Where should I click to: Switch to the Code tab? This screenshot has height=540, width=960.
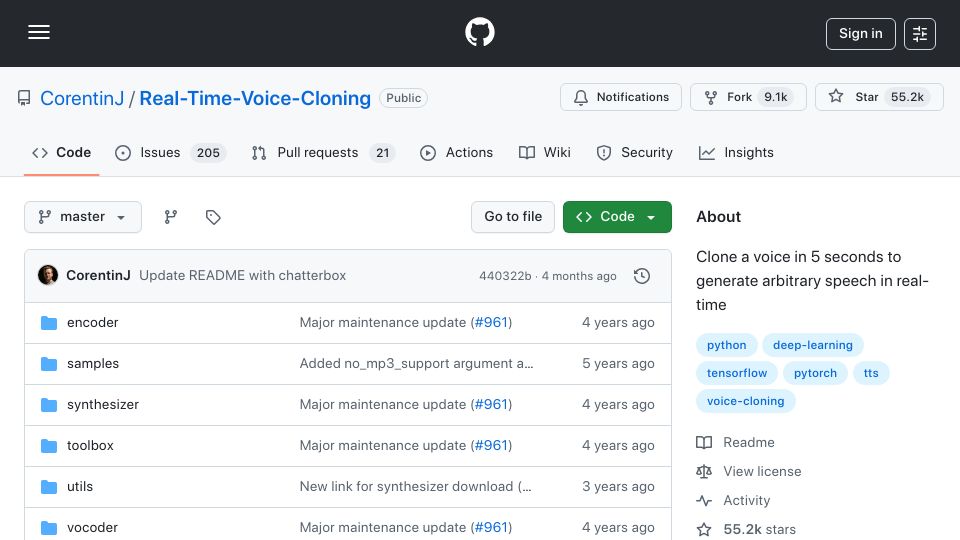coord(61,152)
